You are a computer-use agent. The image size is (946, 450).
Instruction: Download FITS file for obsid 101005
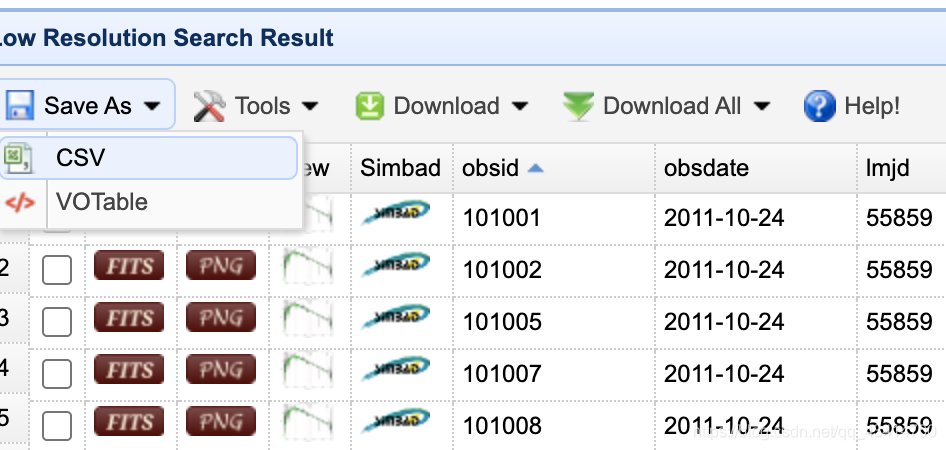click(x=129, y=317)
